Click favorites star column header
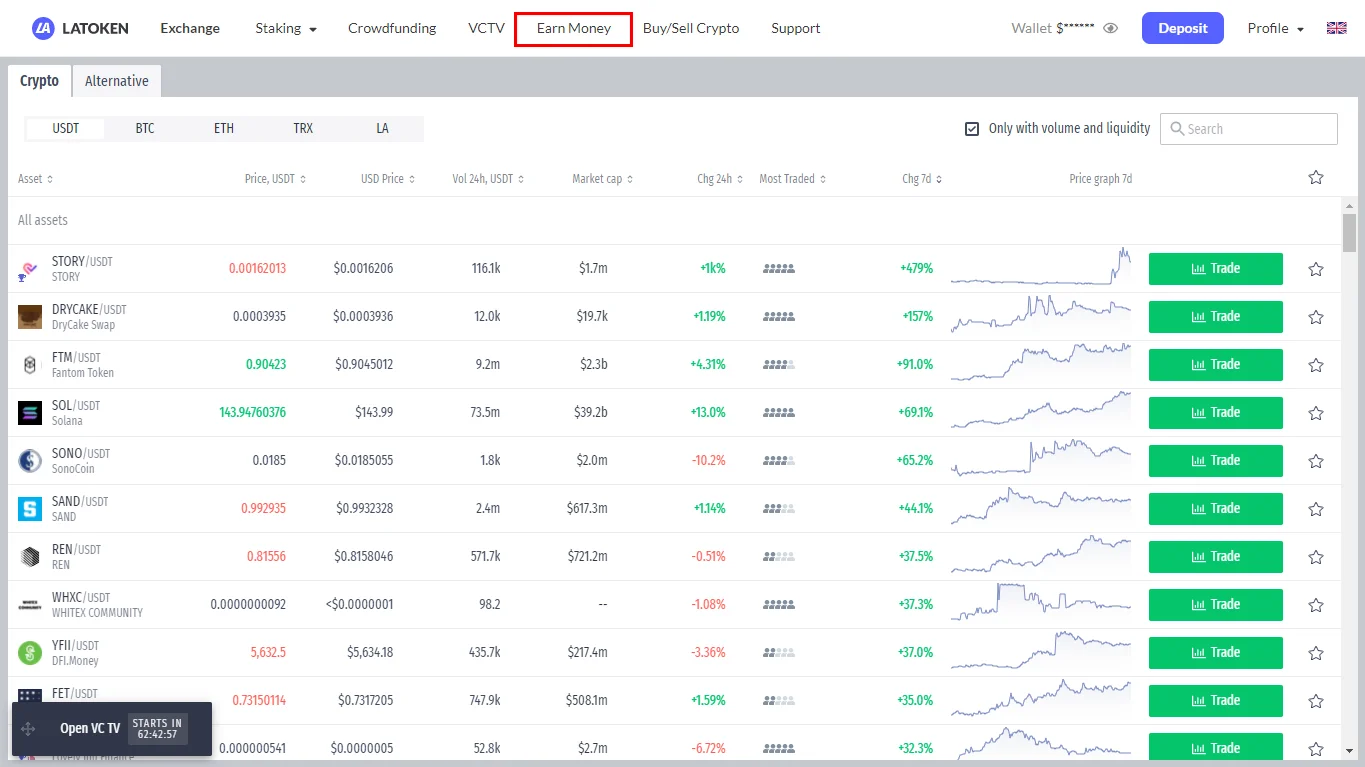Image resolution: width=1365 pixels, height=767 pixels. coord(1316,177)
